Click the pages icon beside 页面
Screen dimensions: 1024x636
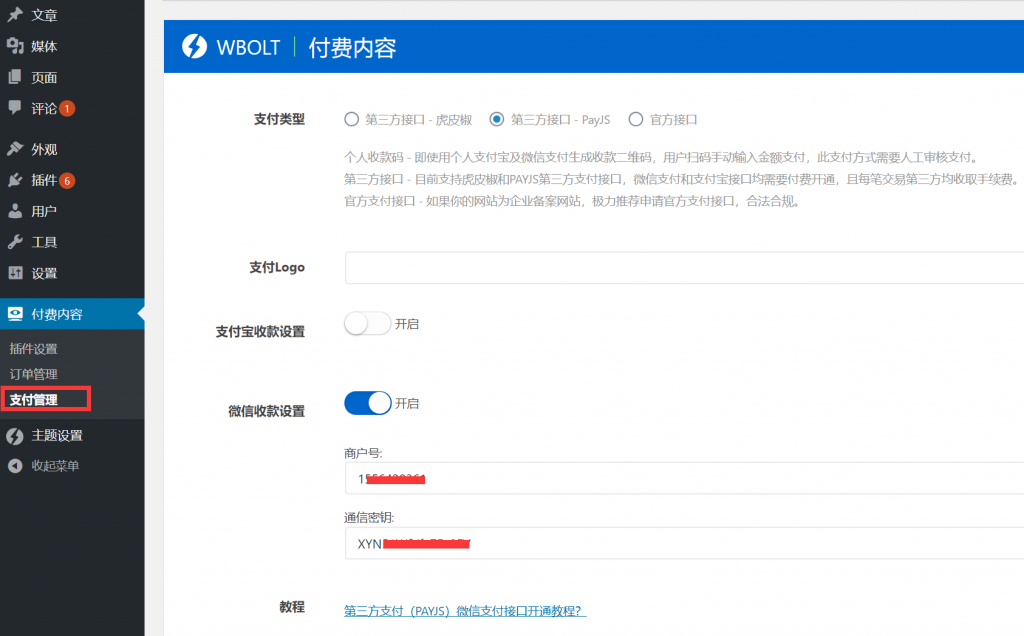pos(15,77)
